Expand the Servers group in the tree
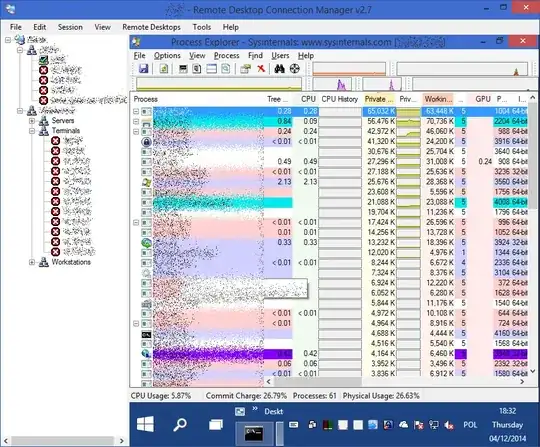The image size is (540, 447). coord(32,121)
